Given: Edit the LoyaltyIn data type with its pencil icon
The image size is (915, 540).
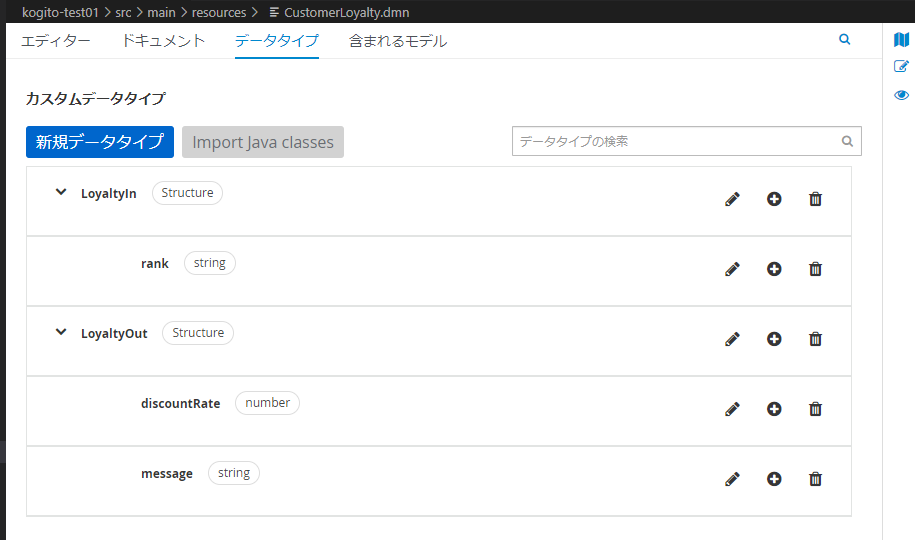Looking at the screenshot, I should 732,199.
